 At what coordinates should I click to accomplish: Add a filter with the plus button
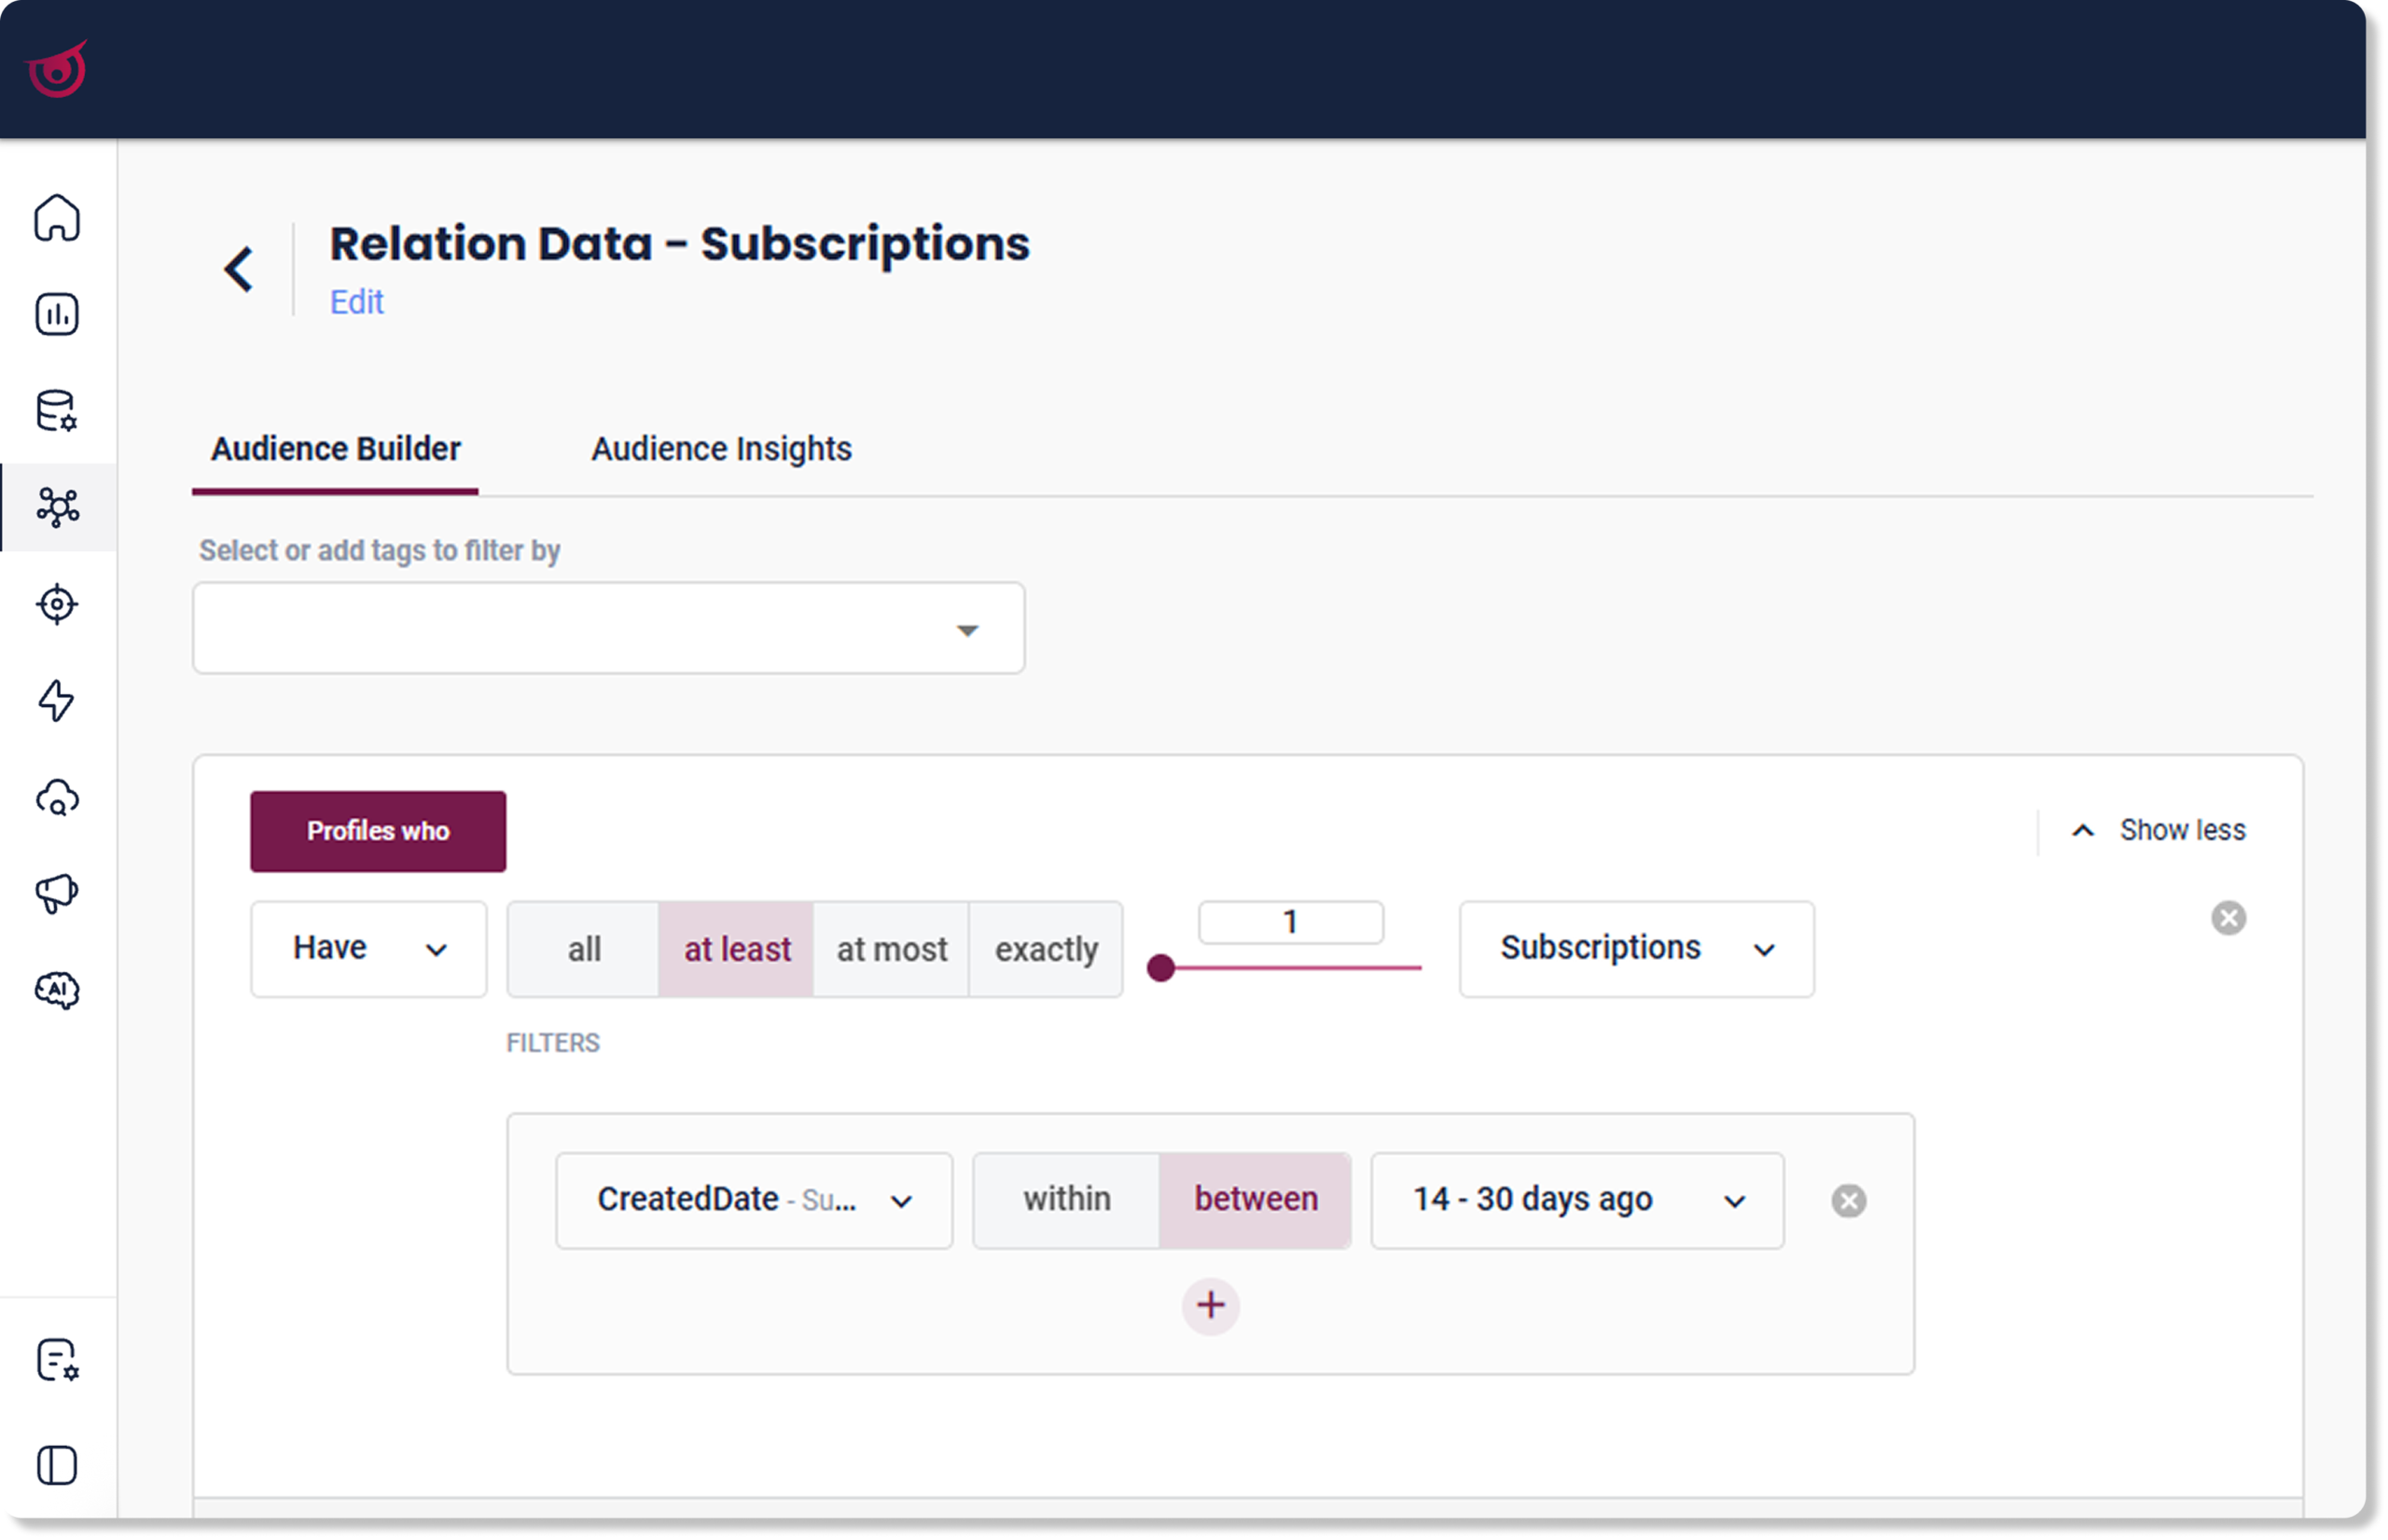1210,1305
